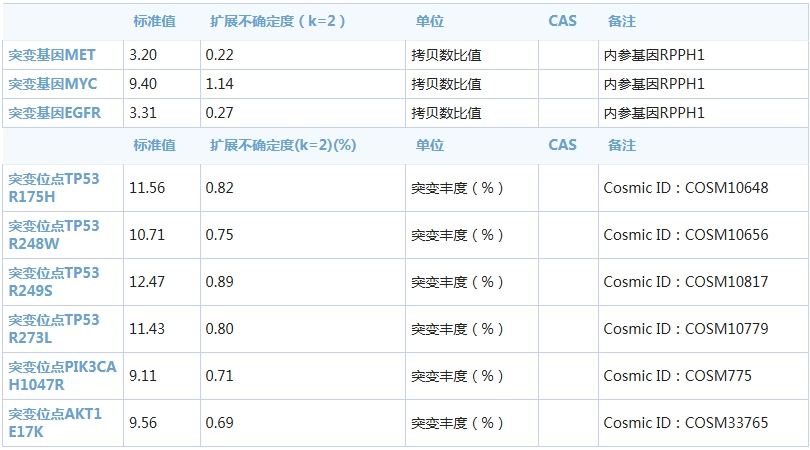Click the 突变基因EGFR row label
Screen dimensions: 810x450
pos(55,113)
